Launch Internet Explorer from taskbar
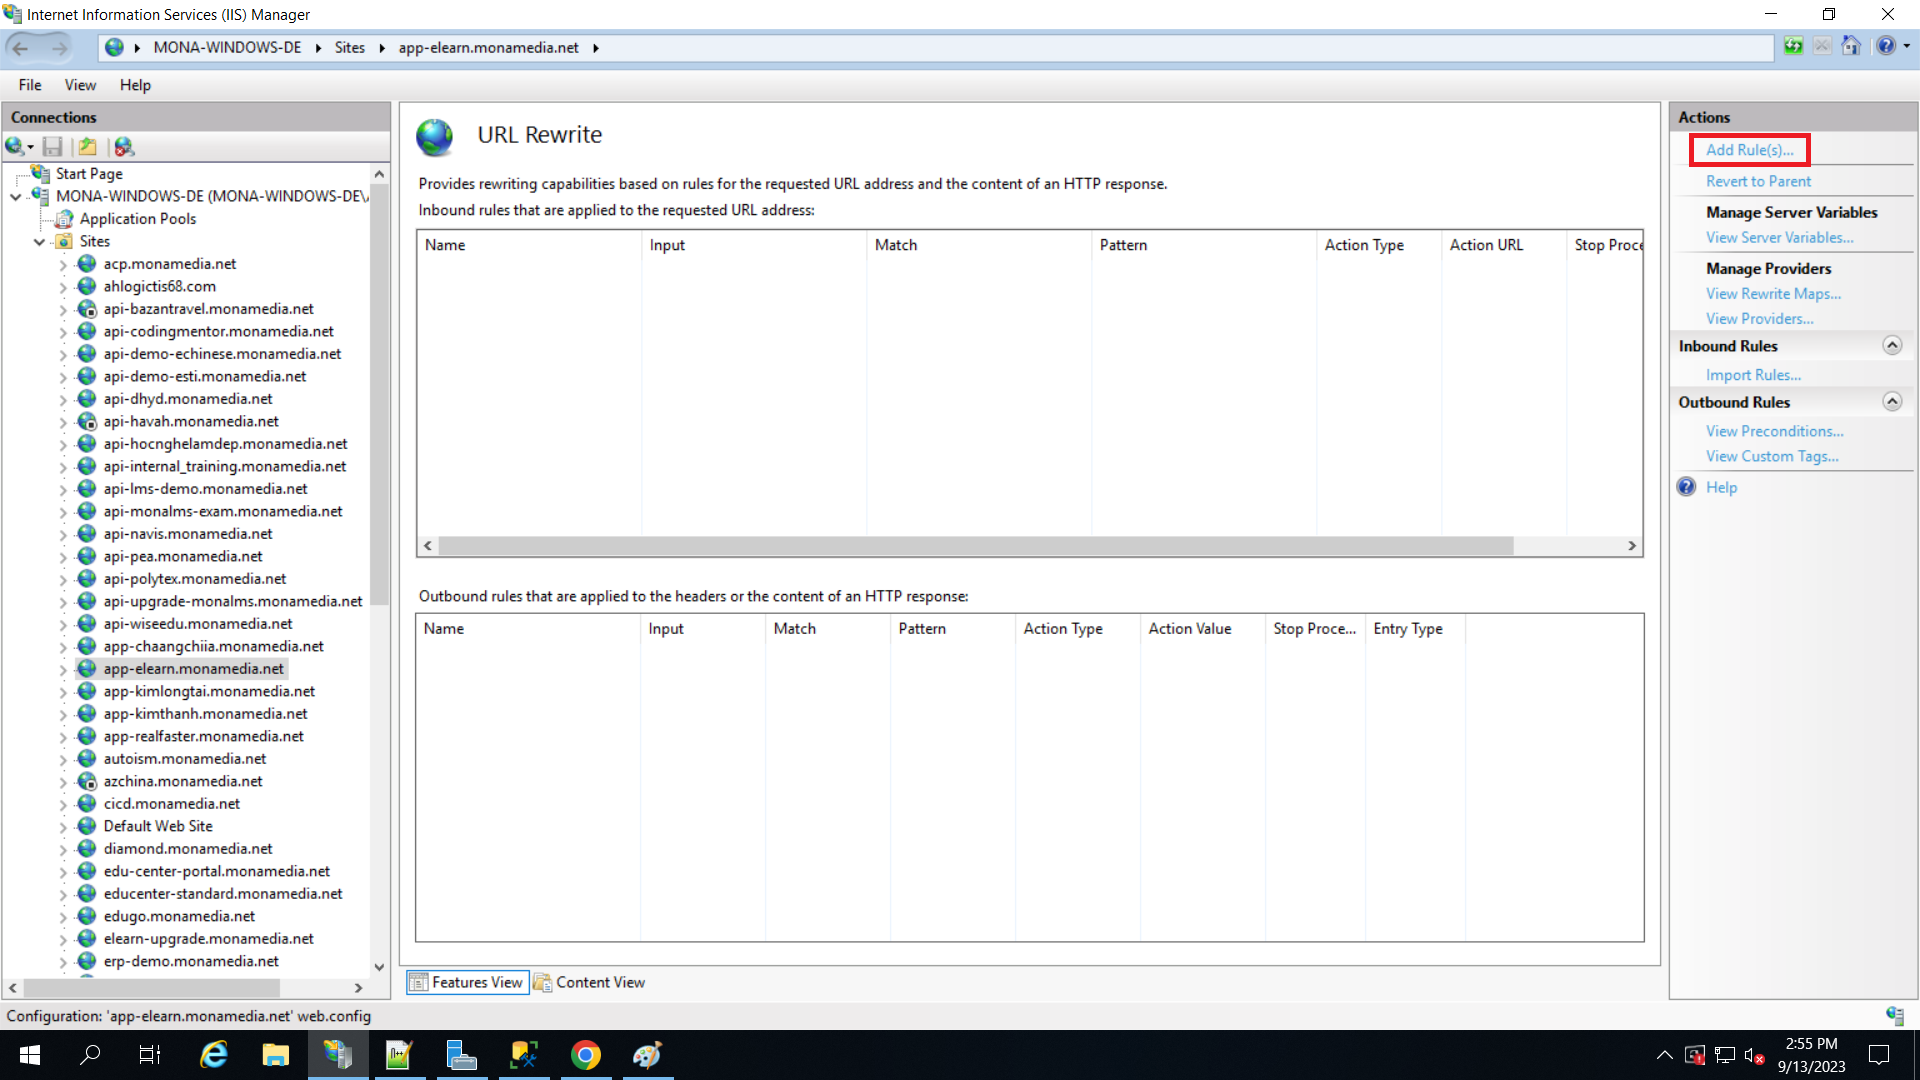Viewport: 1920px width, 1080px height. [x=214, y=1055]
